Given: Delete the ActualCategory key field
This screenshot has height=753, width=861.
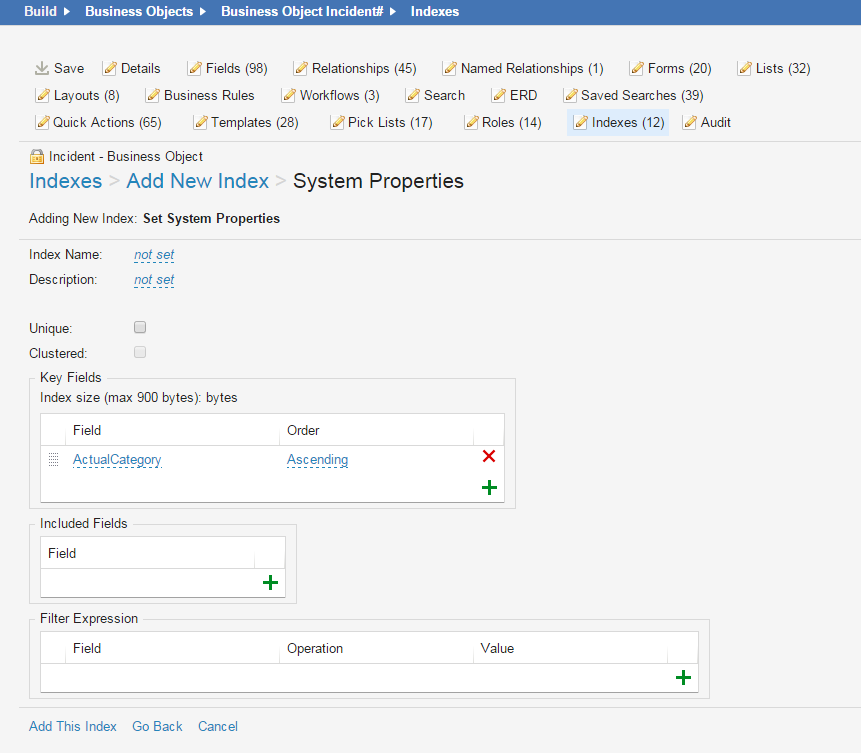Looking at the screenshot, I should pos(489,456).
